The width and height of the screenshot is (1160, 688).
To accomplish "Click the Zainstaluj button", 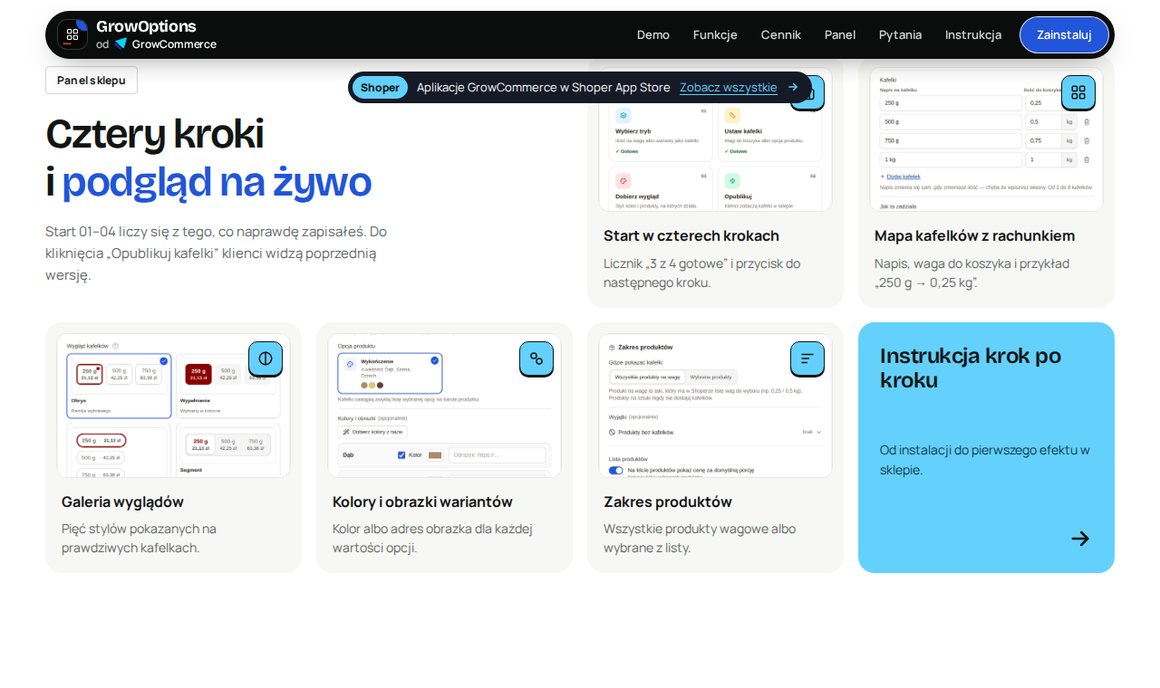I will point(1064,35).
